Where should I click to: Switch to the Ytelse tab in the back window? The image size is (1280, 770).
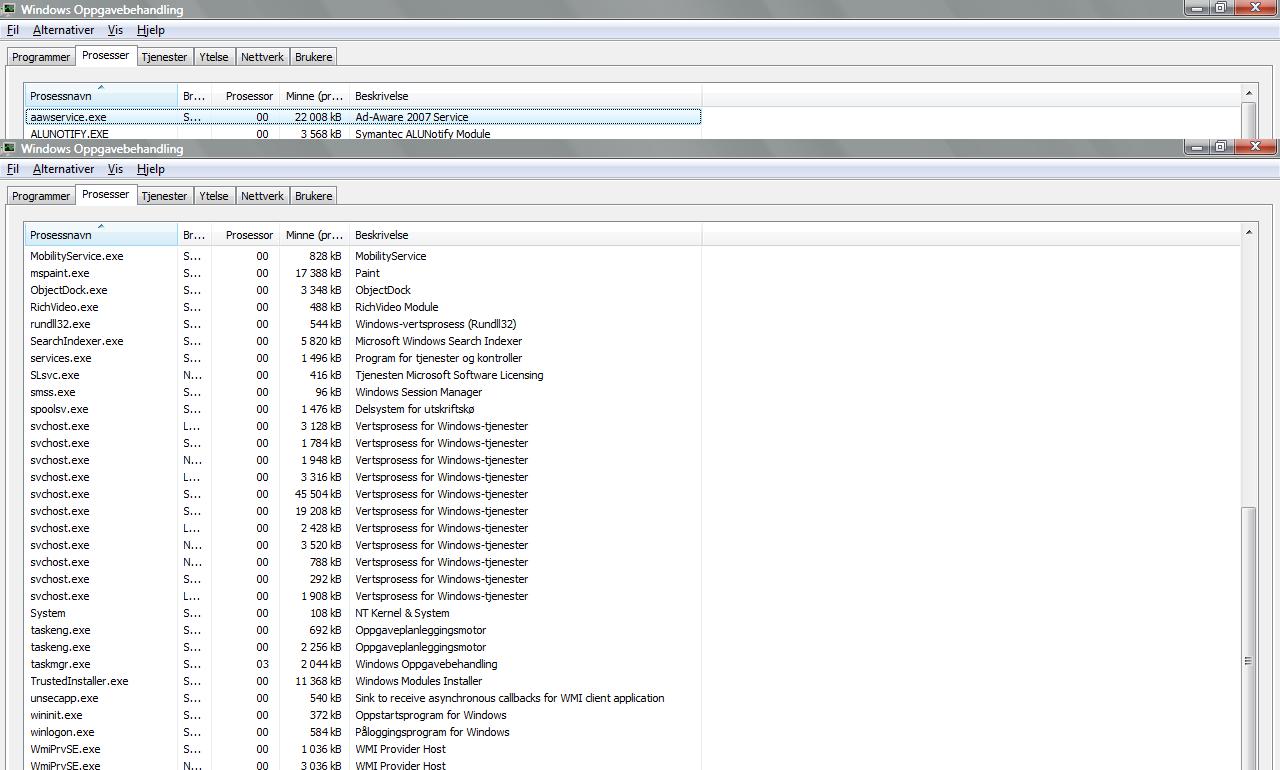tap(214, 57)
